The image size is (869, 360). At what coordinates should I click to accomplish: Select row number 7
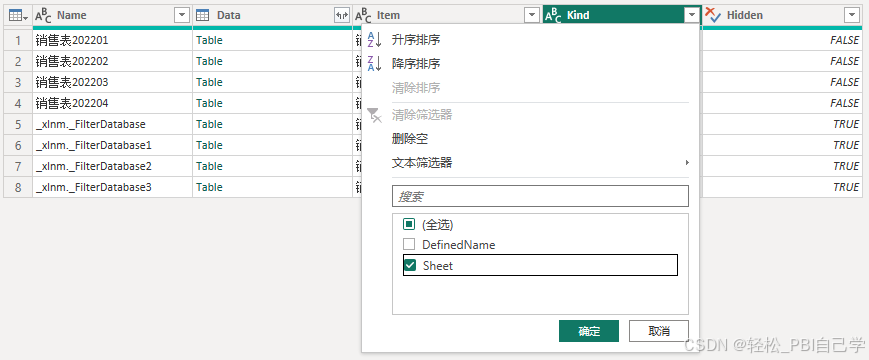point(18,166)
